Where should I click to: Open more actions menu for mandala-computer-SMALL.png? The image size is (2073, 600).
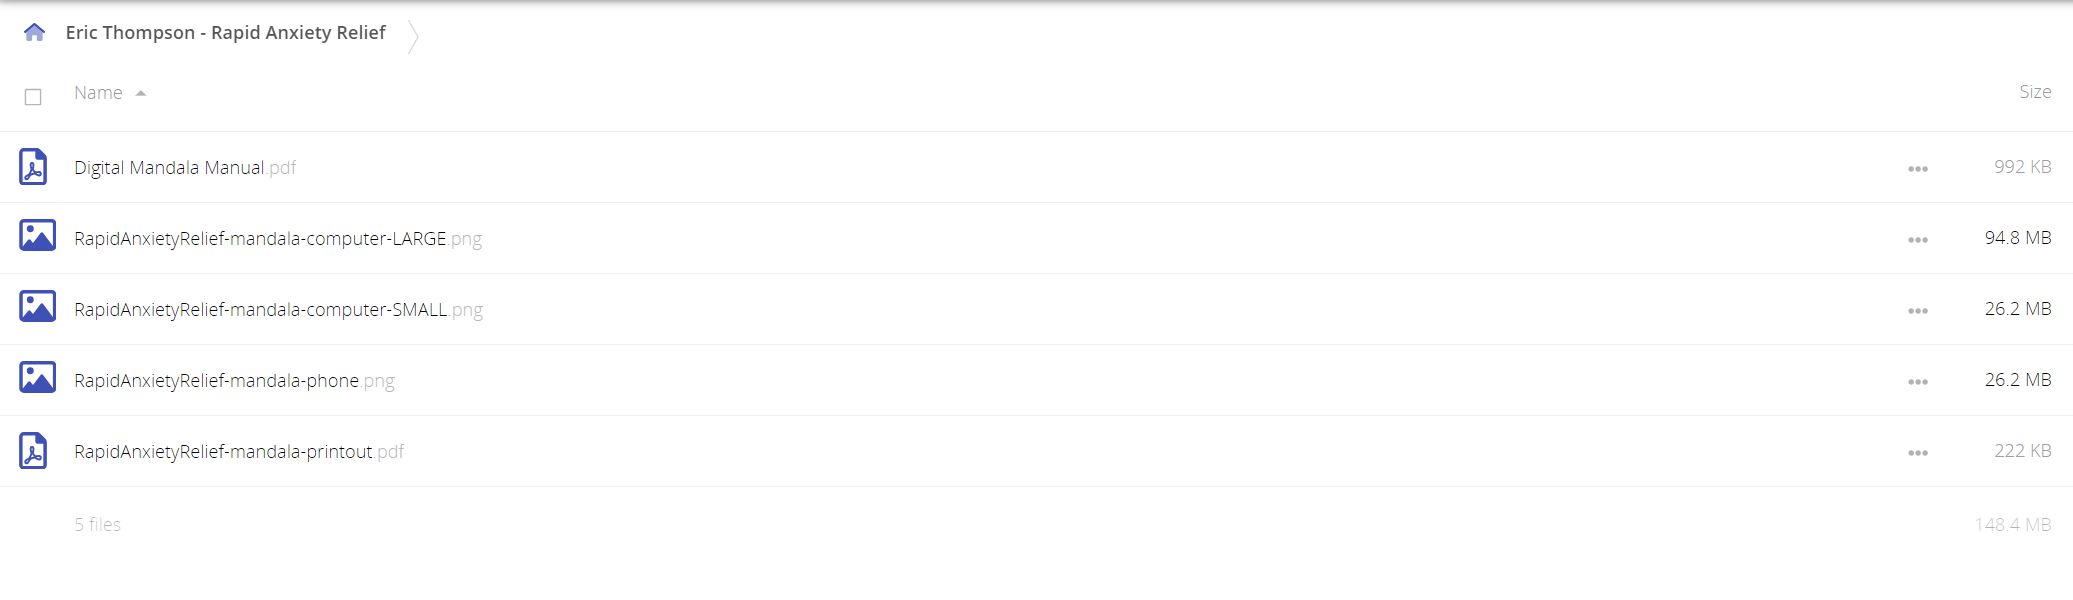coord(1917,311)
